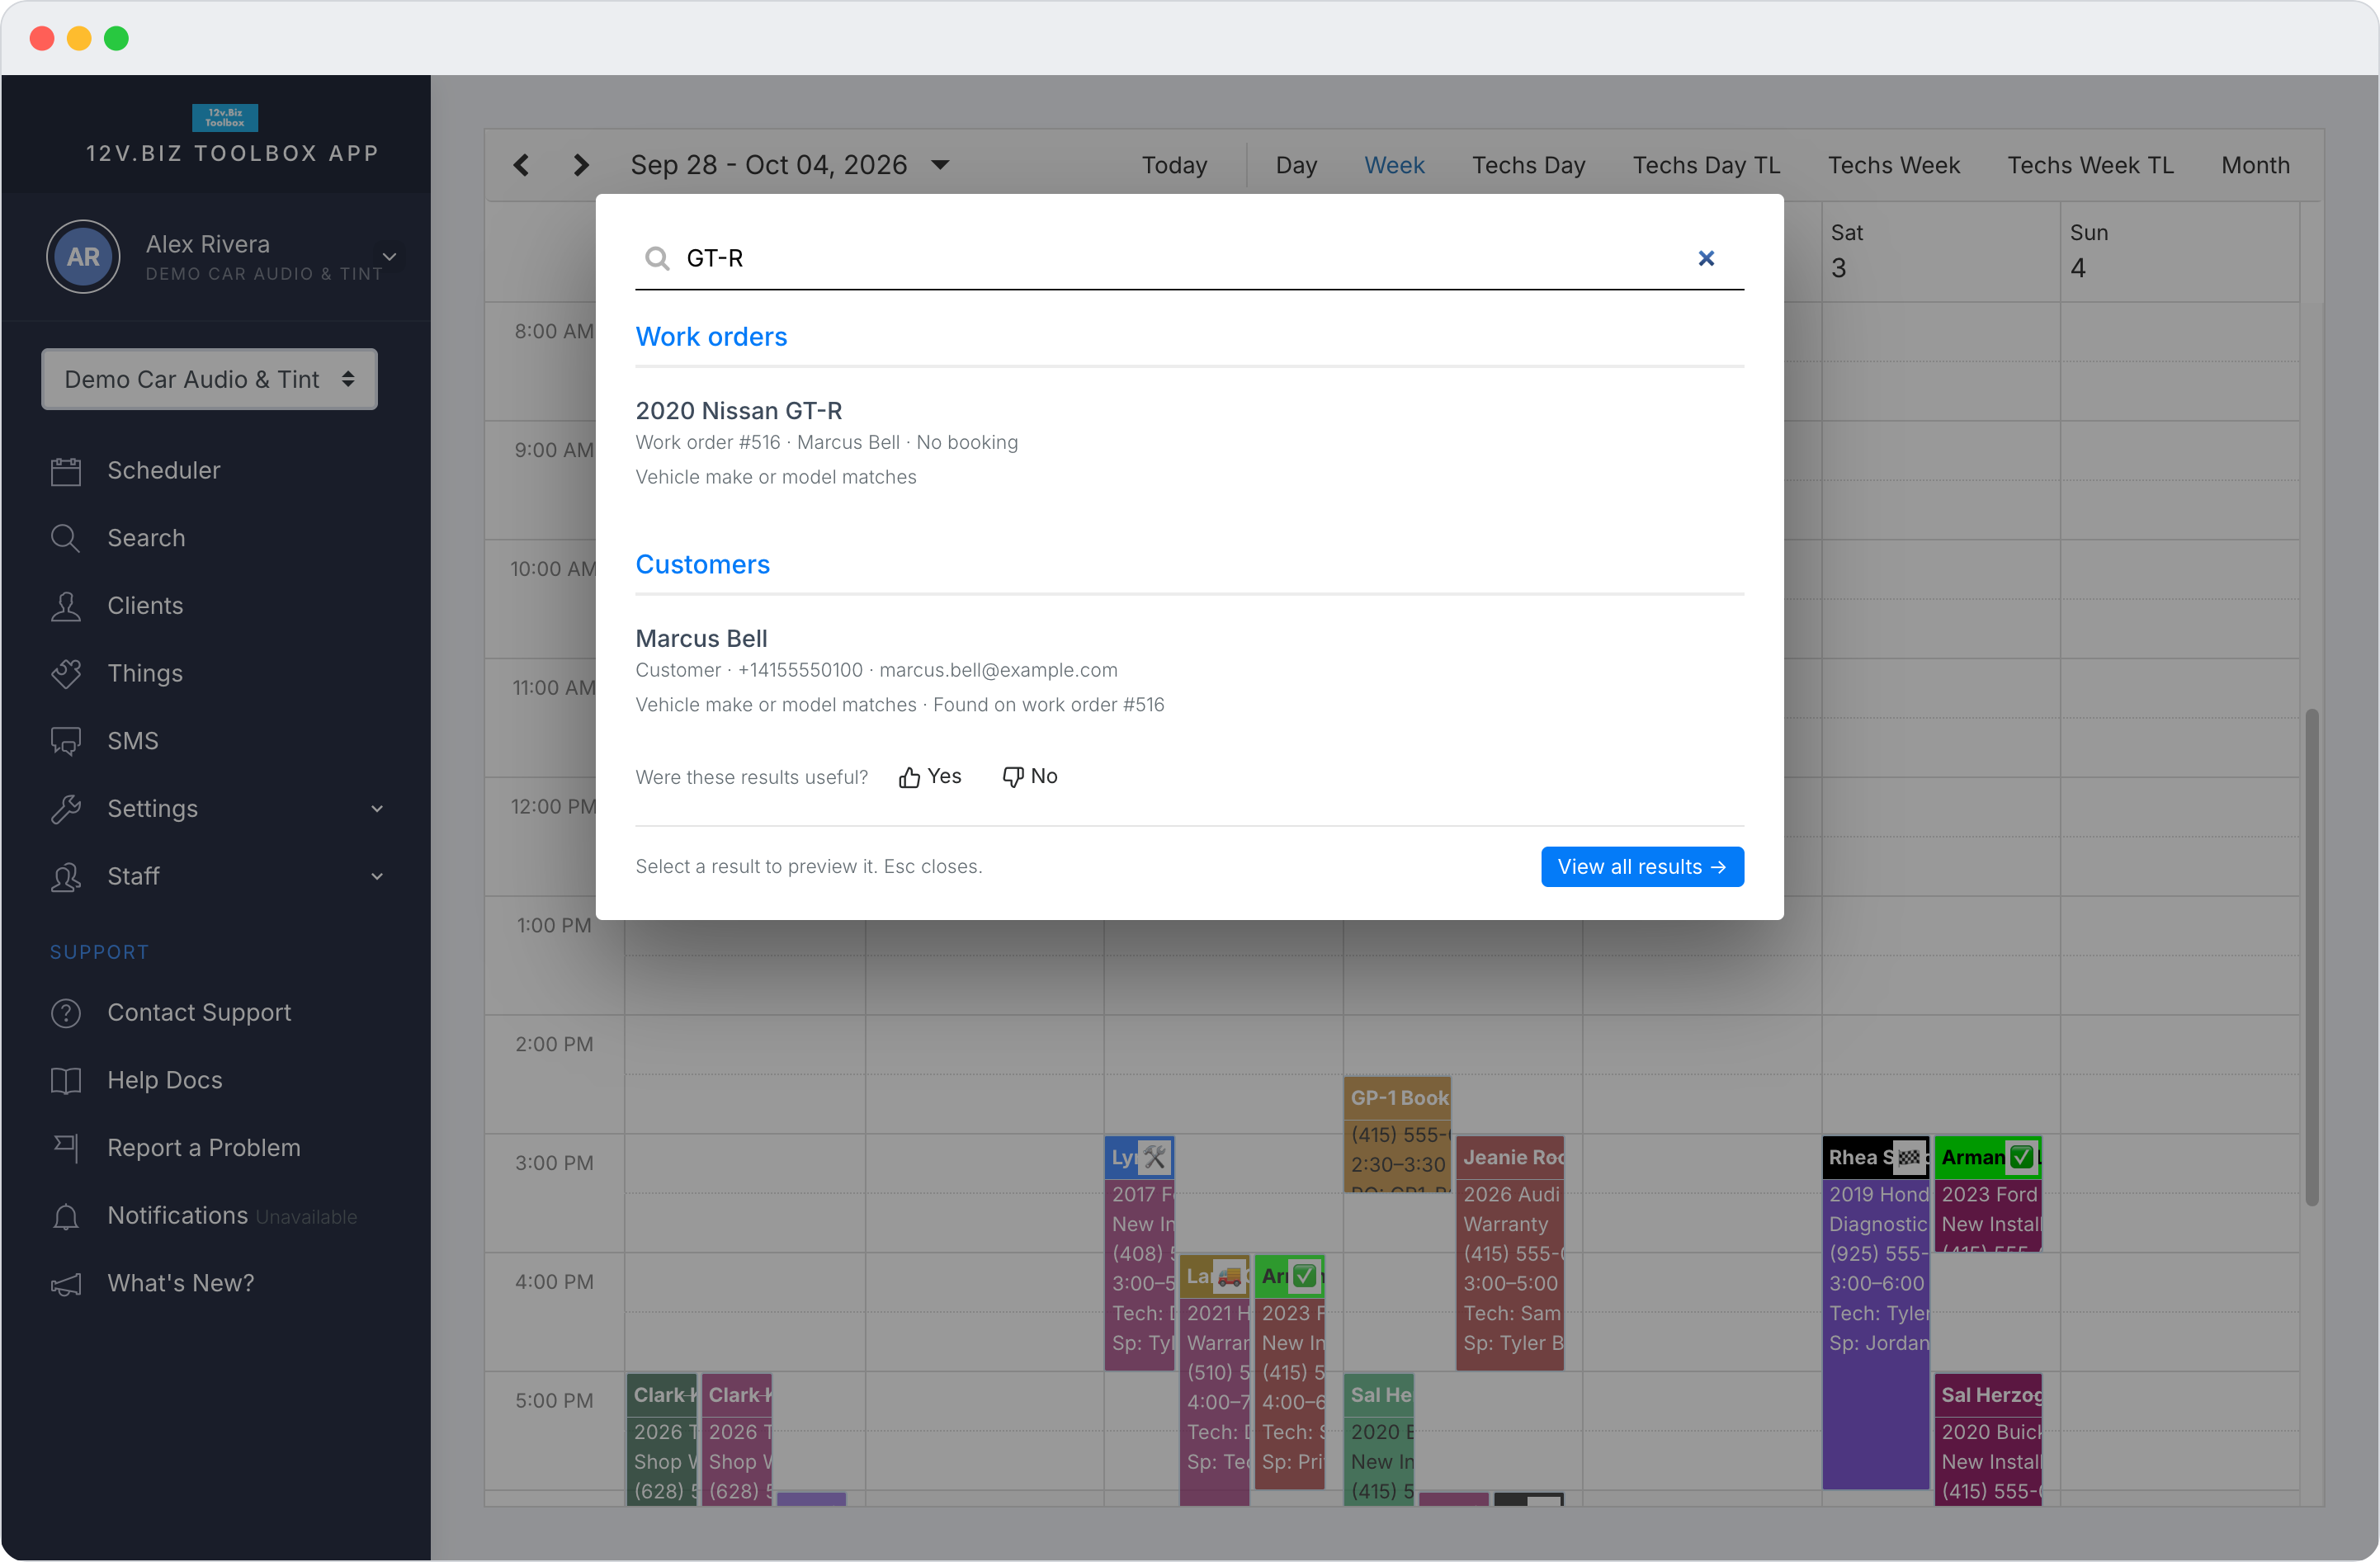Switch to Techs Day TL view
2380x1562 pixels.
pos(1706,165)
